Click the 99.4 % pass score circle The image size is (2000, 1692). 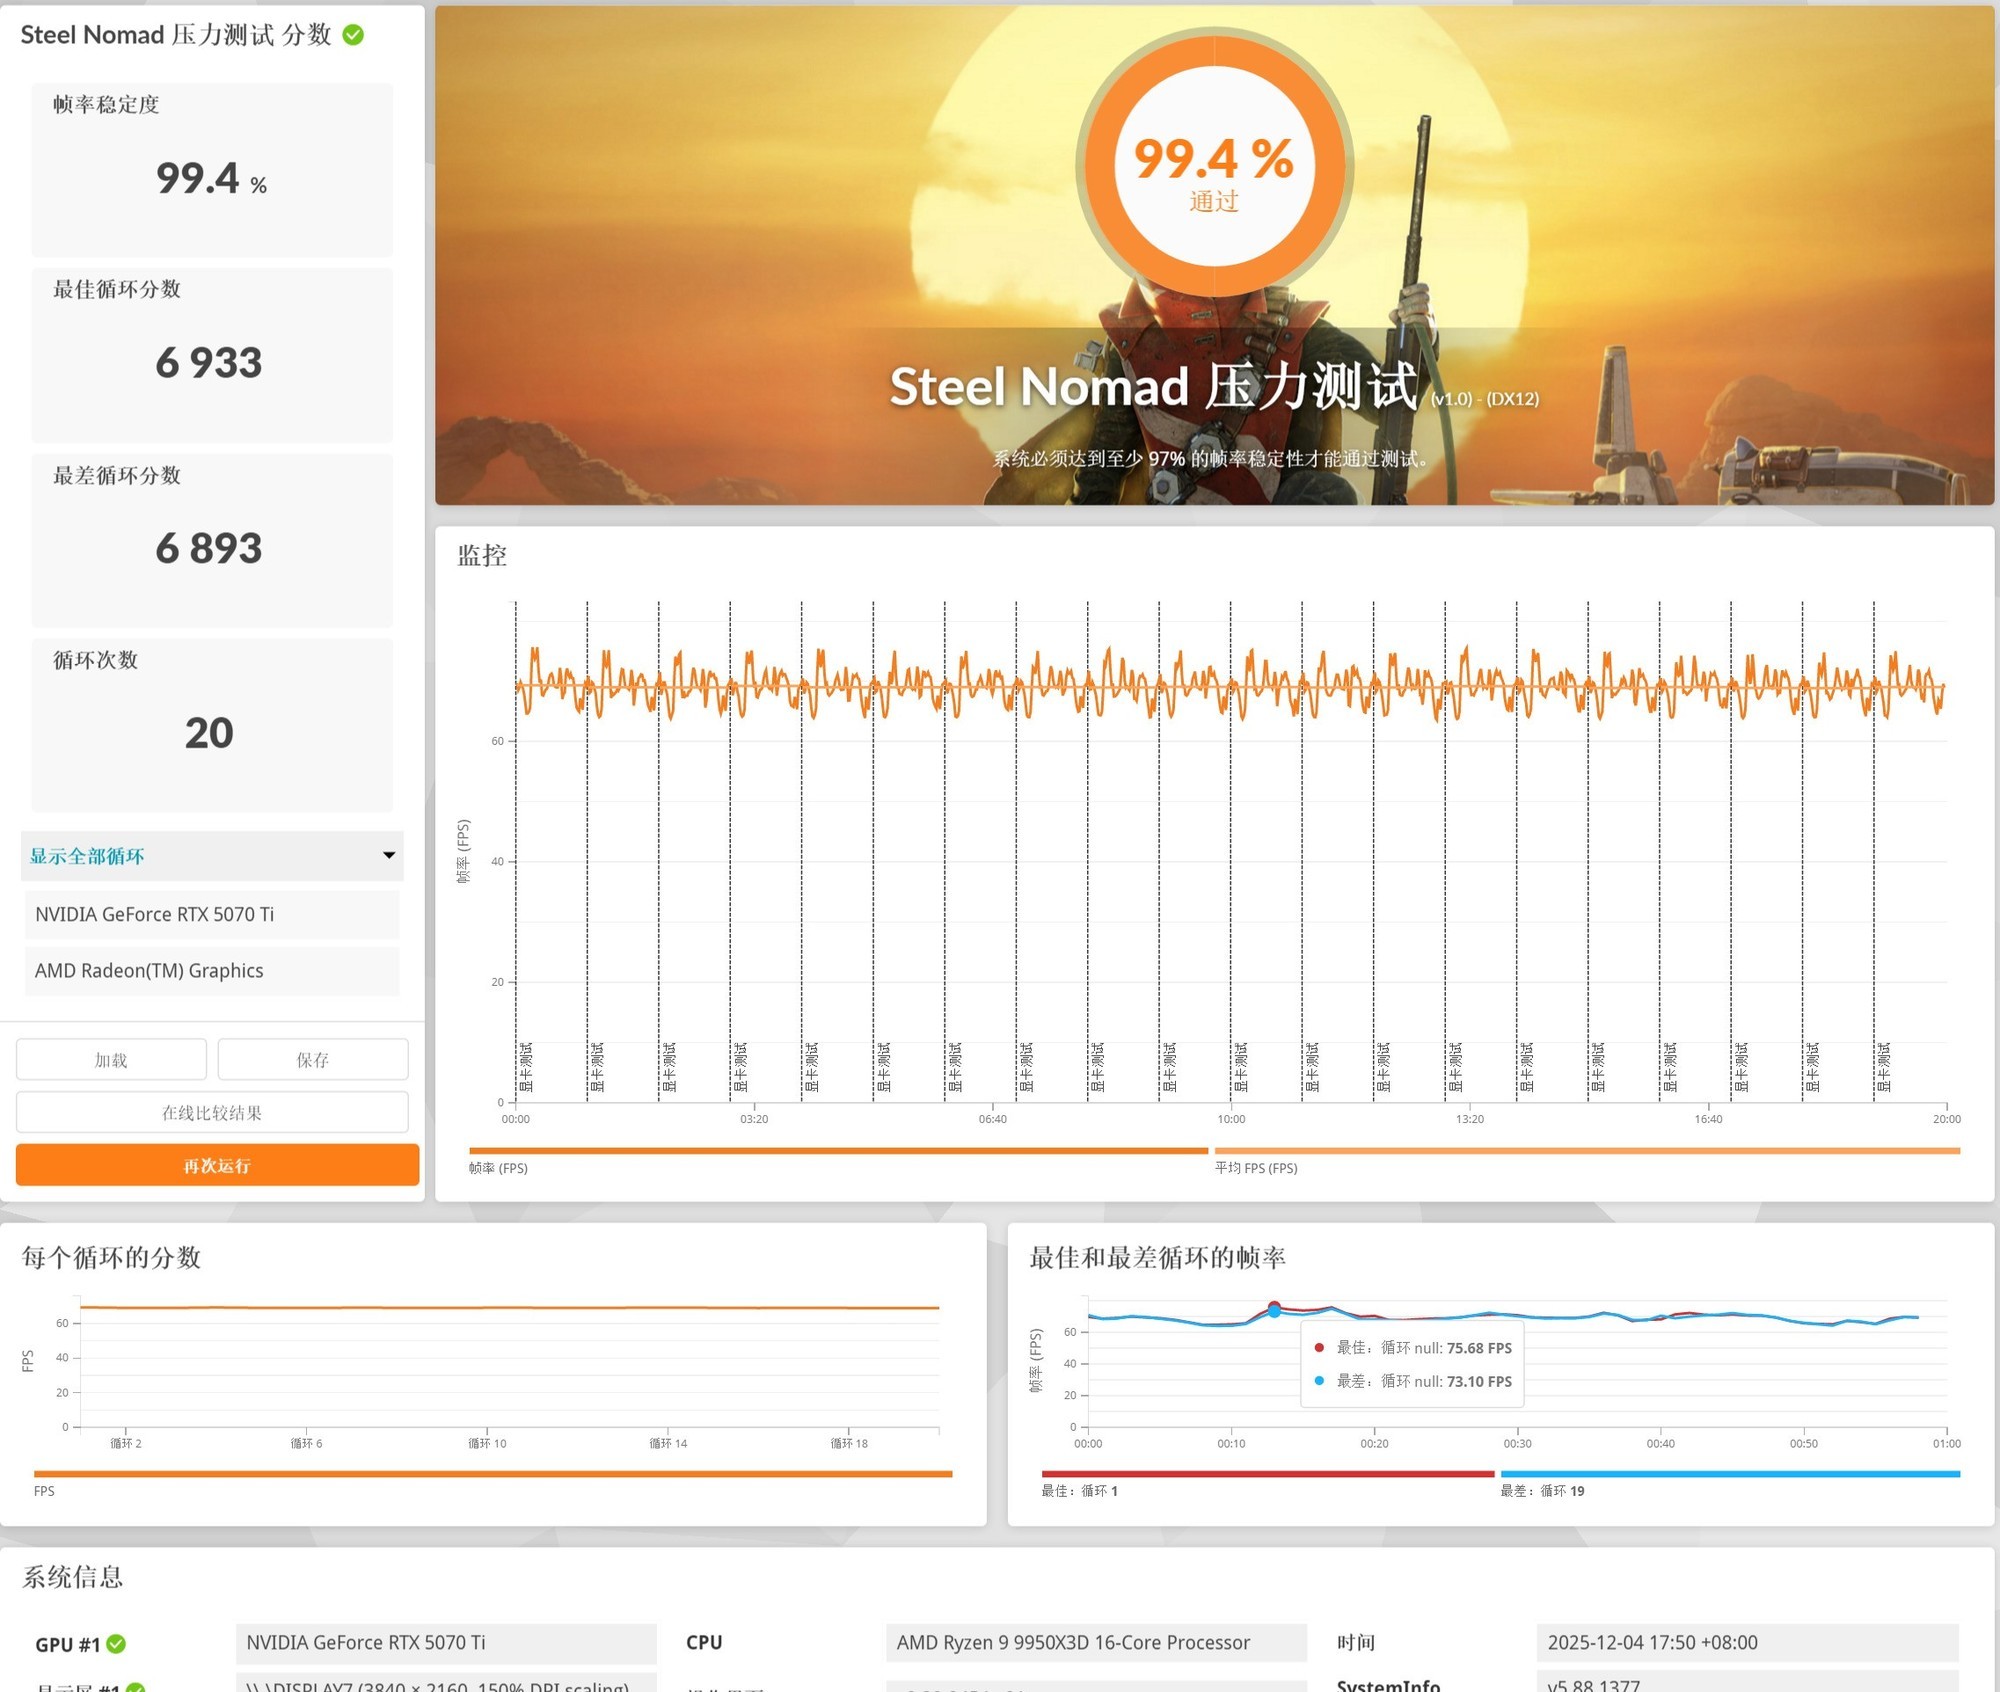1214,168
